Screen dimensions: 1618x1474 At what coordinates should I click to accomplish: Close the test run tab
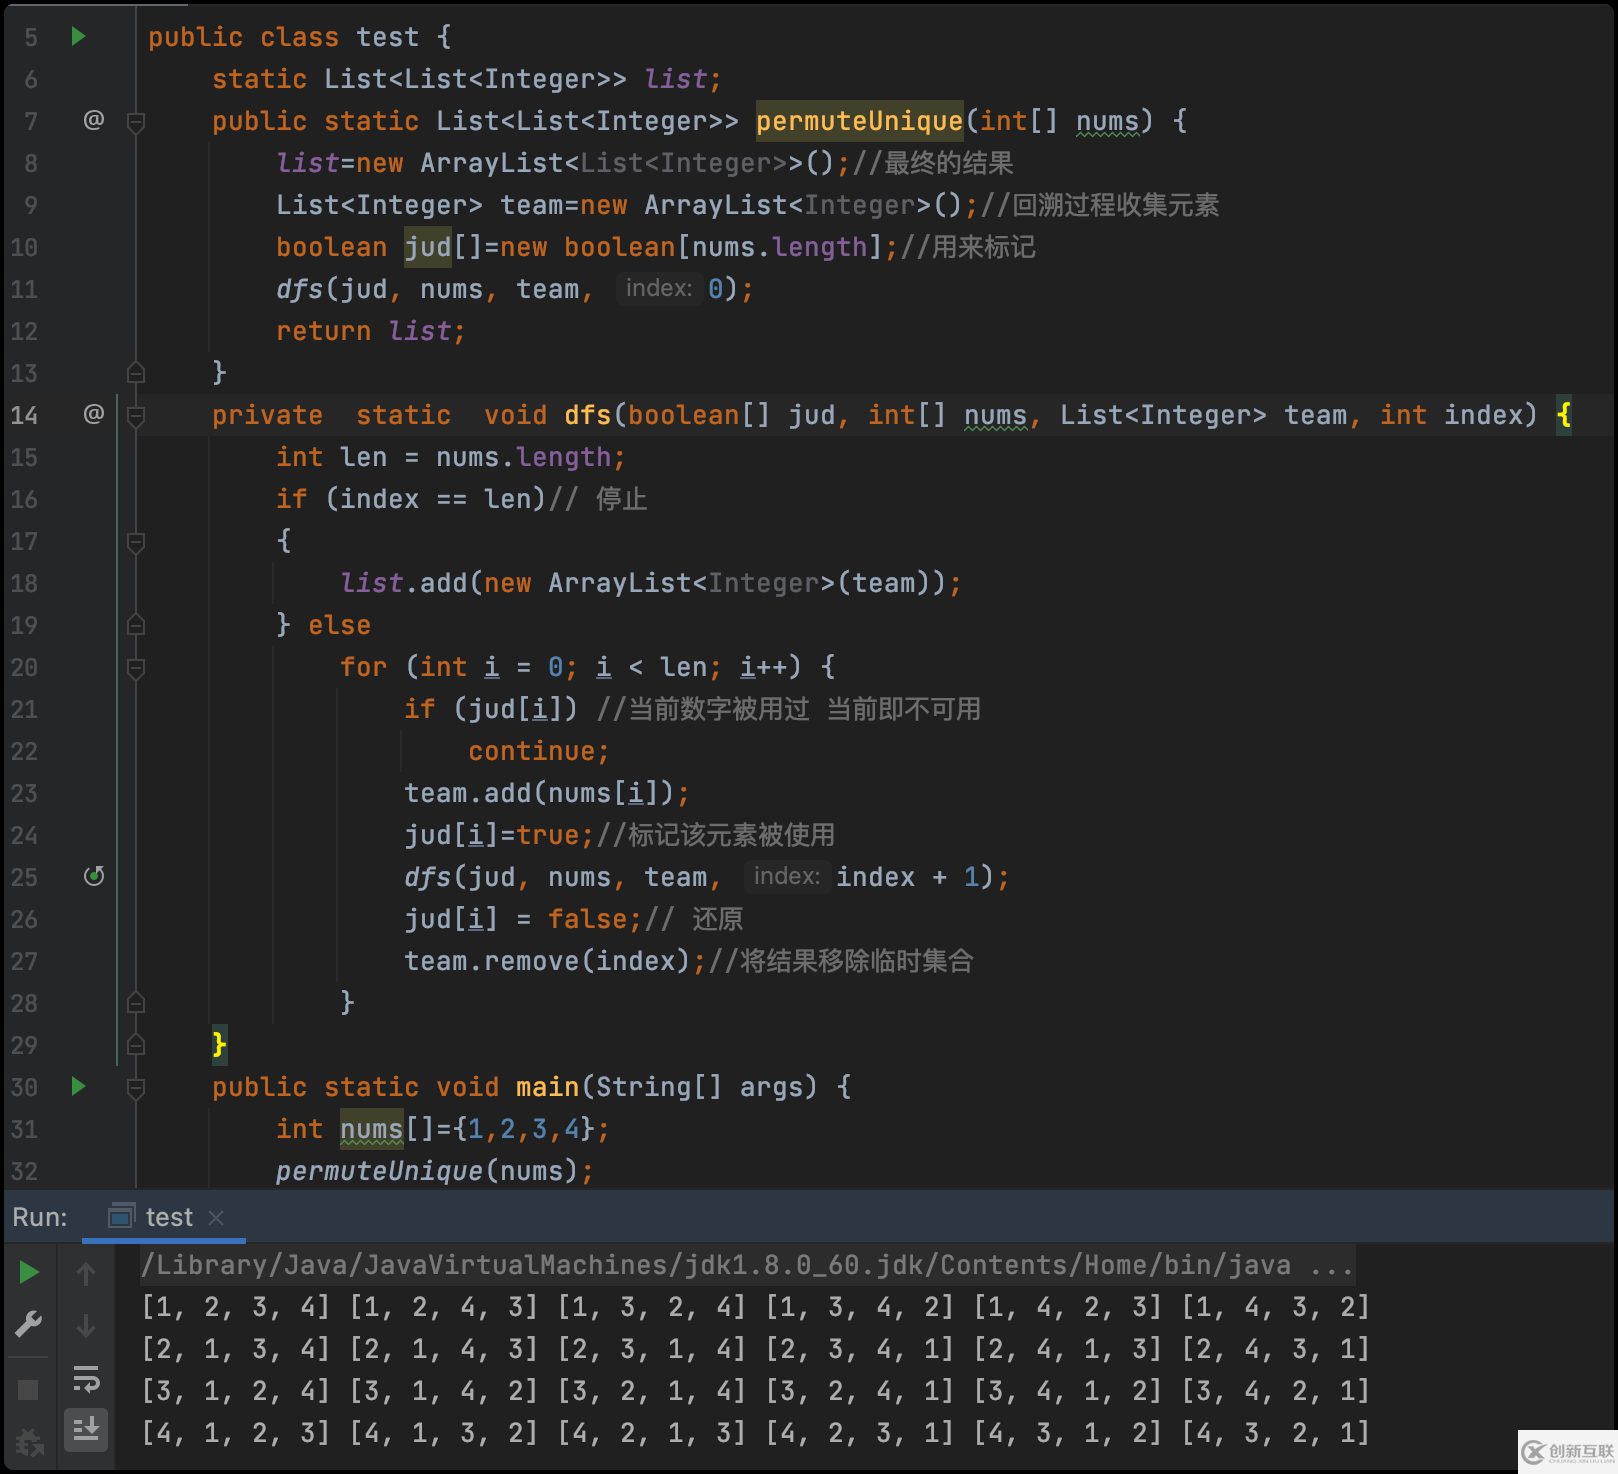216,1217
